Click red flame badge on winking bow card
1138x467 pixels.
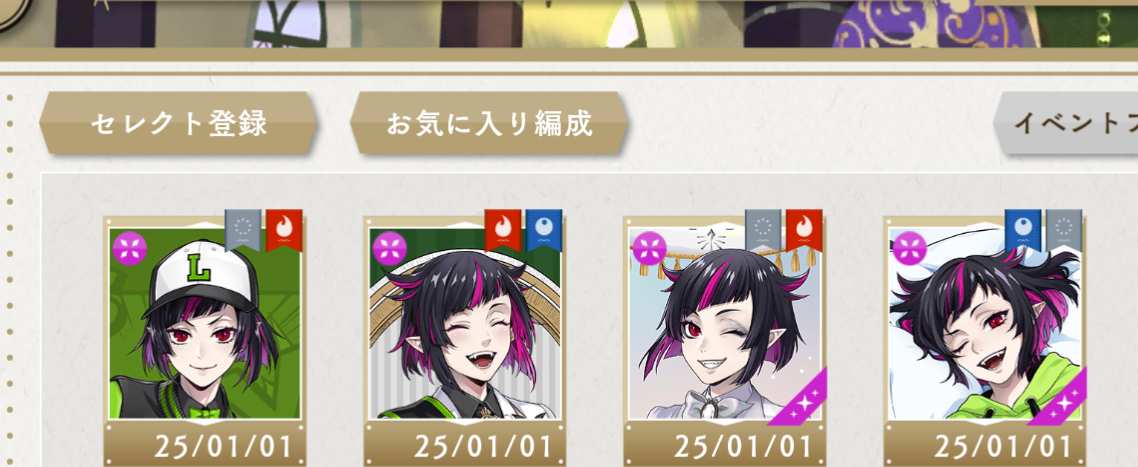click(804, 229)
